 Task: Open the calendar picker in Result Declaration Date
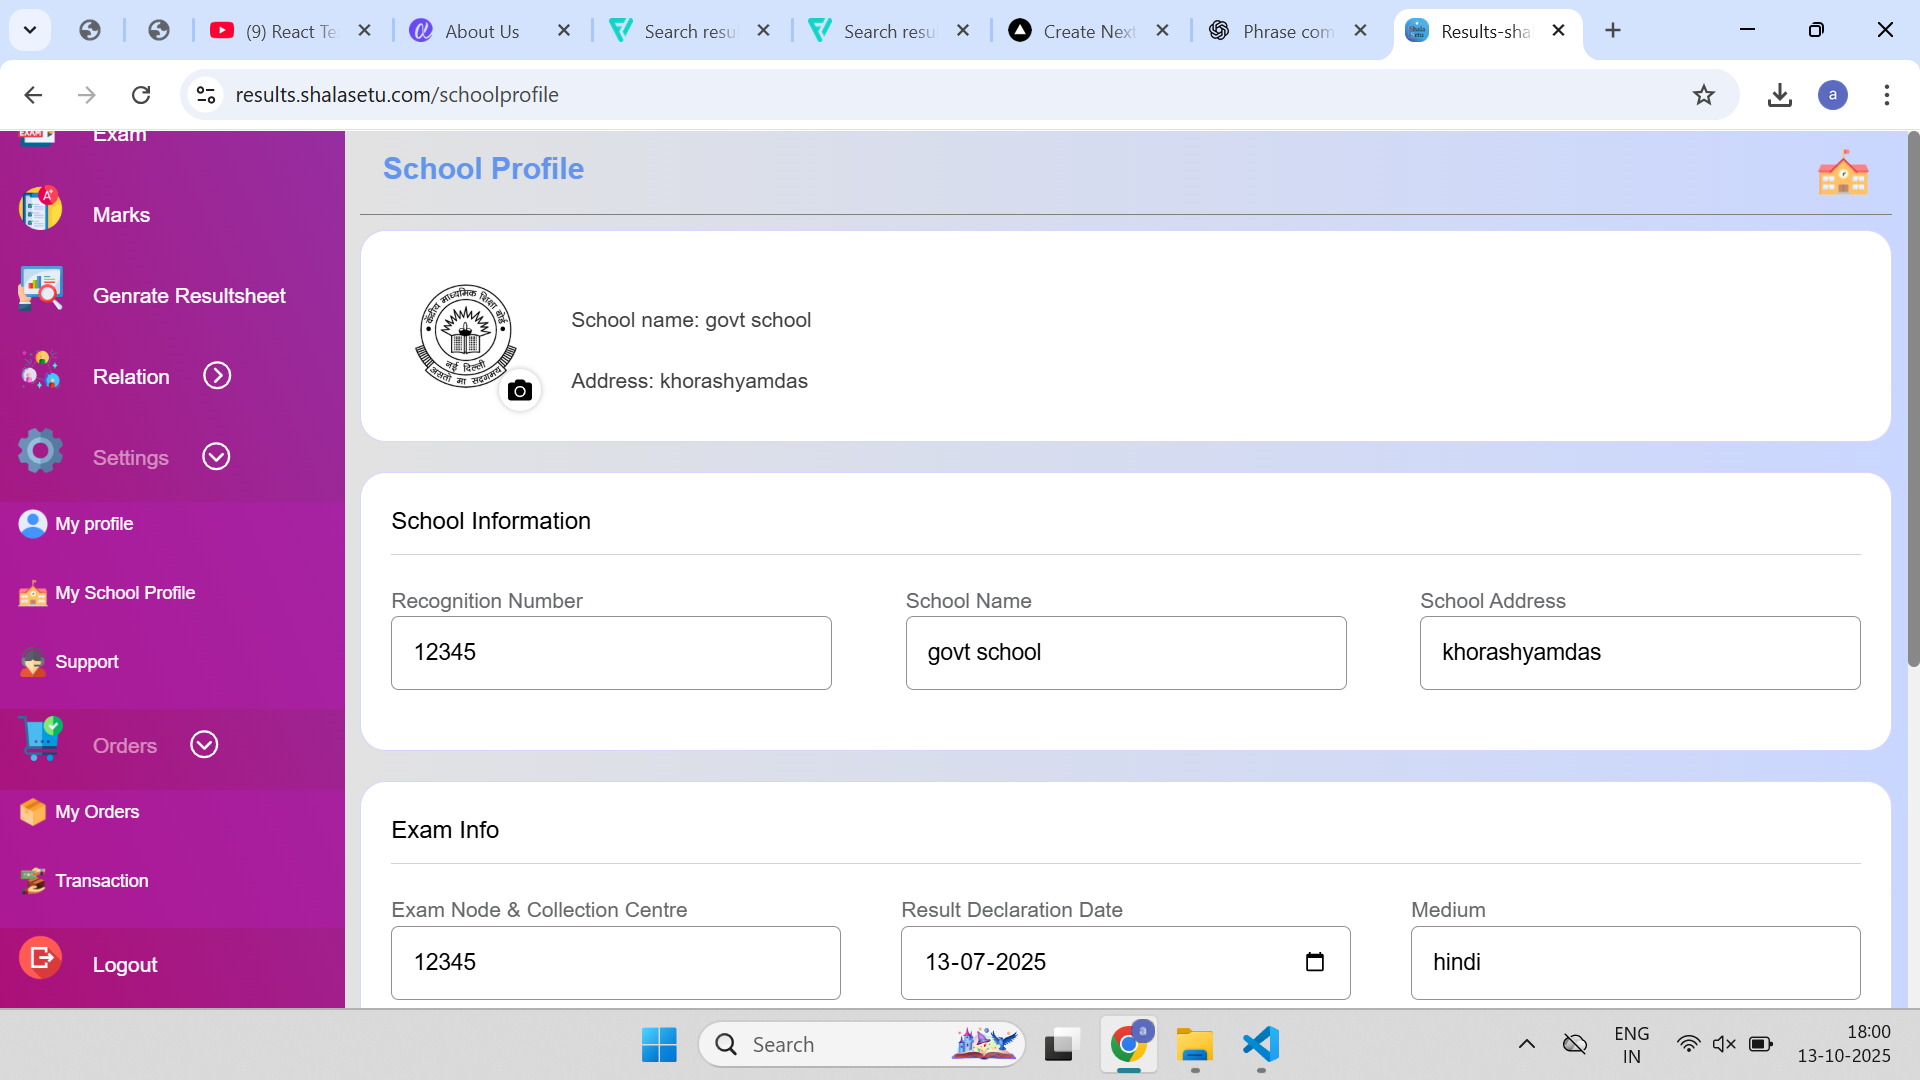pyautogui.click(x=1314, y=962)
